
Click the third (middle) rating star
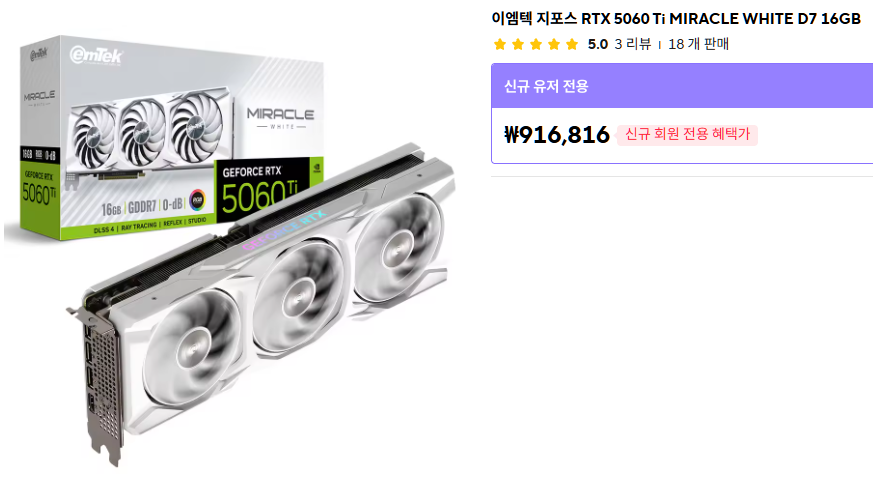536,45
